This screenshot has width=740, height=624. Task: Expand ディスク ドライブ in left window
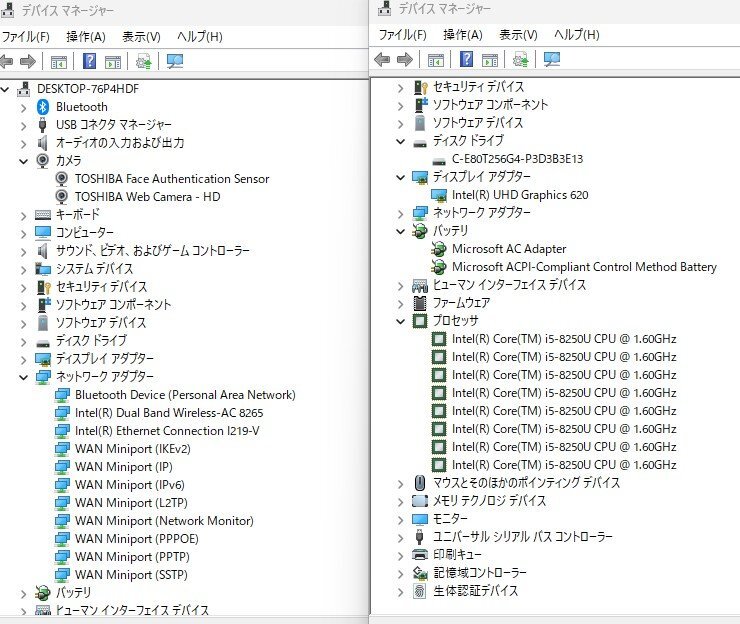24,342
